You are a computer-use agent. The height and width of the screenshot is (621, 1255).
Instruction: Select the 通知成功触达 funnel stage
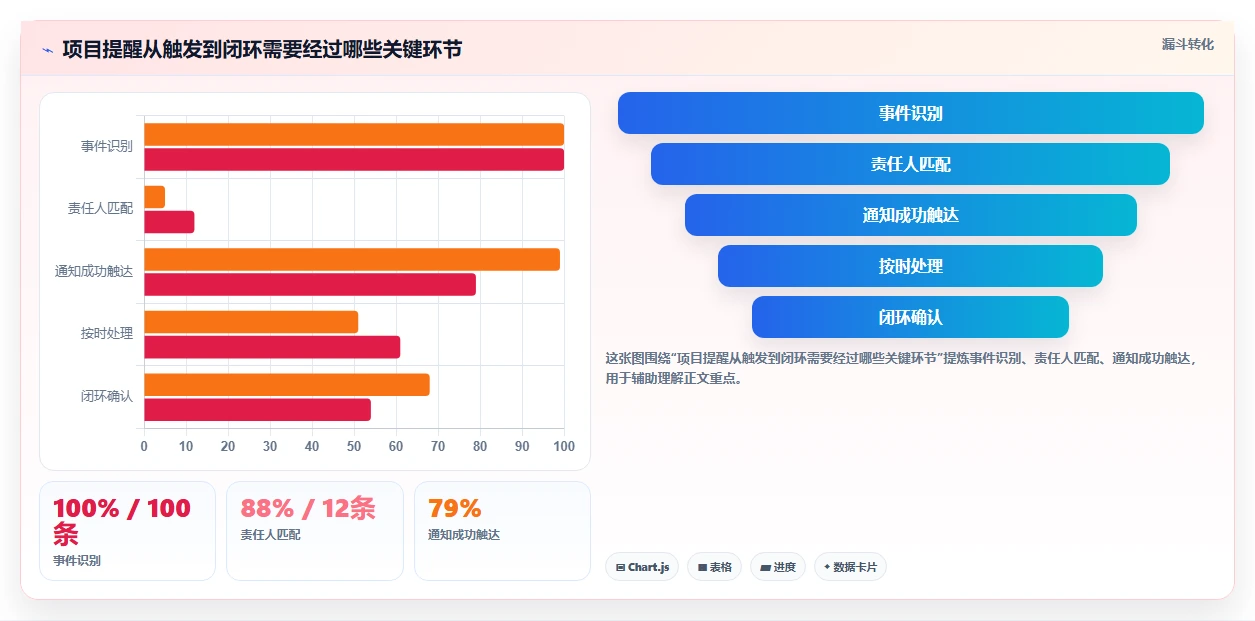pyautogui.click(x=910, y=215)
